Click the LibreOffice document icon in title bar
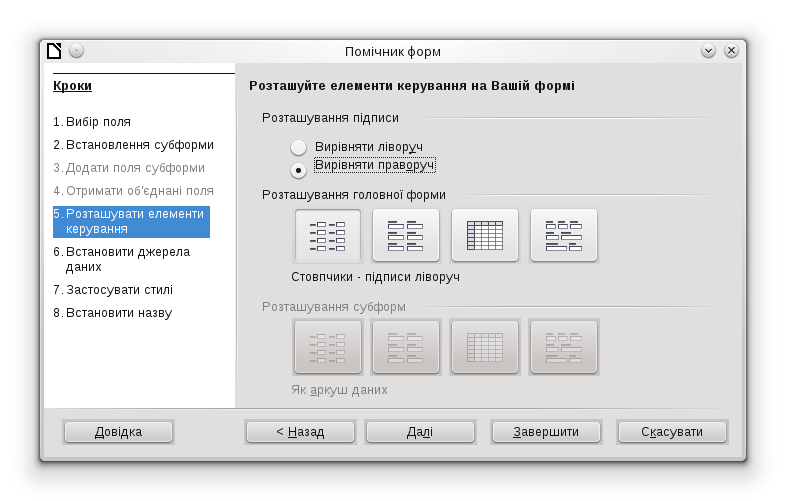786x501 pixels. tap(54, 50)
